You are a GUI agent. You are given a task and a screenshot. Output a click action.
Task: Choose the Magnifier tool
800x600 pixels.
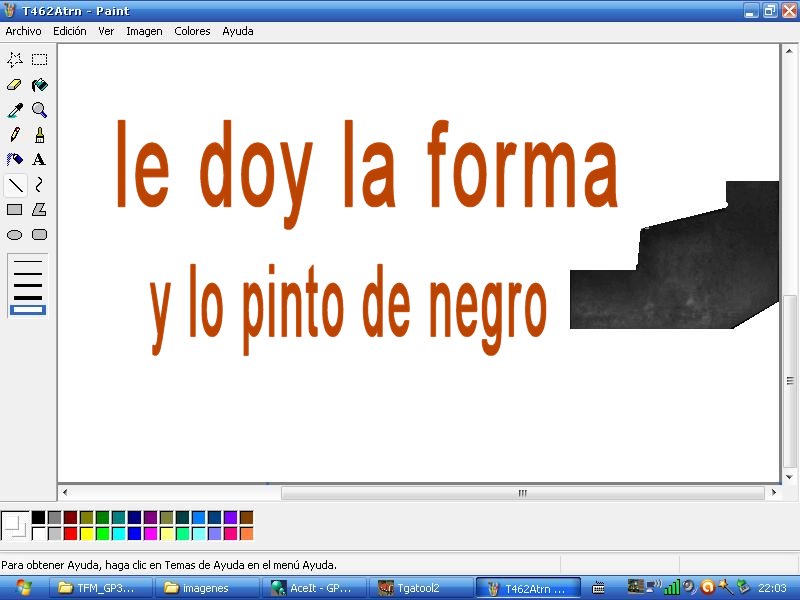pyautogui.click(x=39, y=110)
